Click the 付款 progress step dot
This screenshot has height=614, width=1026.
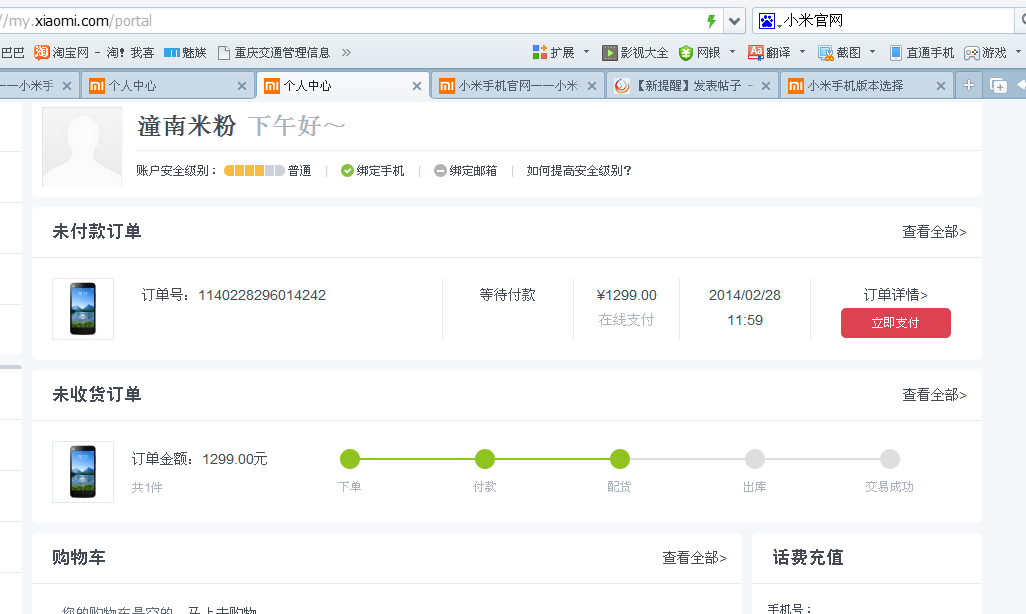tap(485, 459)
